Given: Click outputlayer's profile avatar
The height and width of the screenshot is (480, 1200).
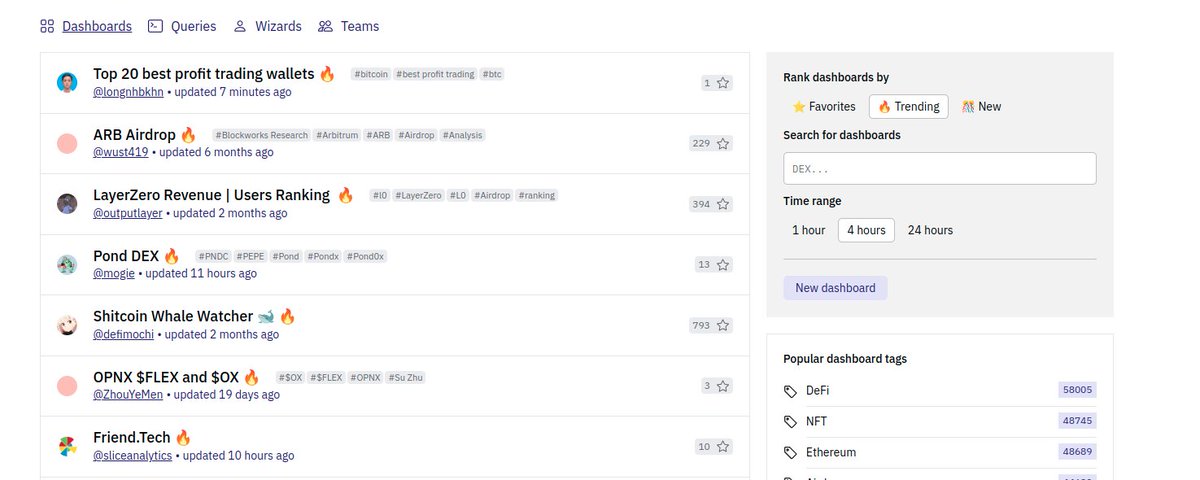Looking at the screenshot, I should (67, 204).
